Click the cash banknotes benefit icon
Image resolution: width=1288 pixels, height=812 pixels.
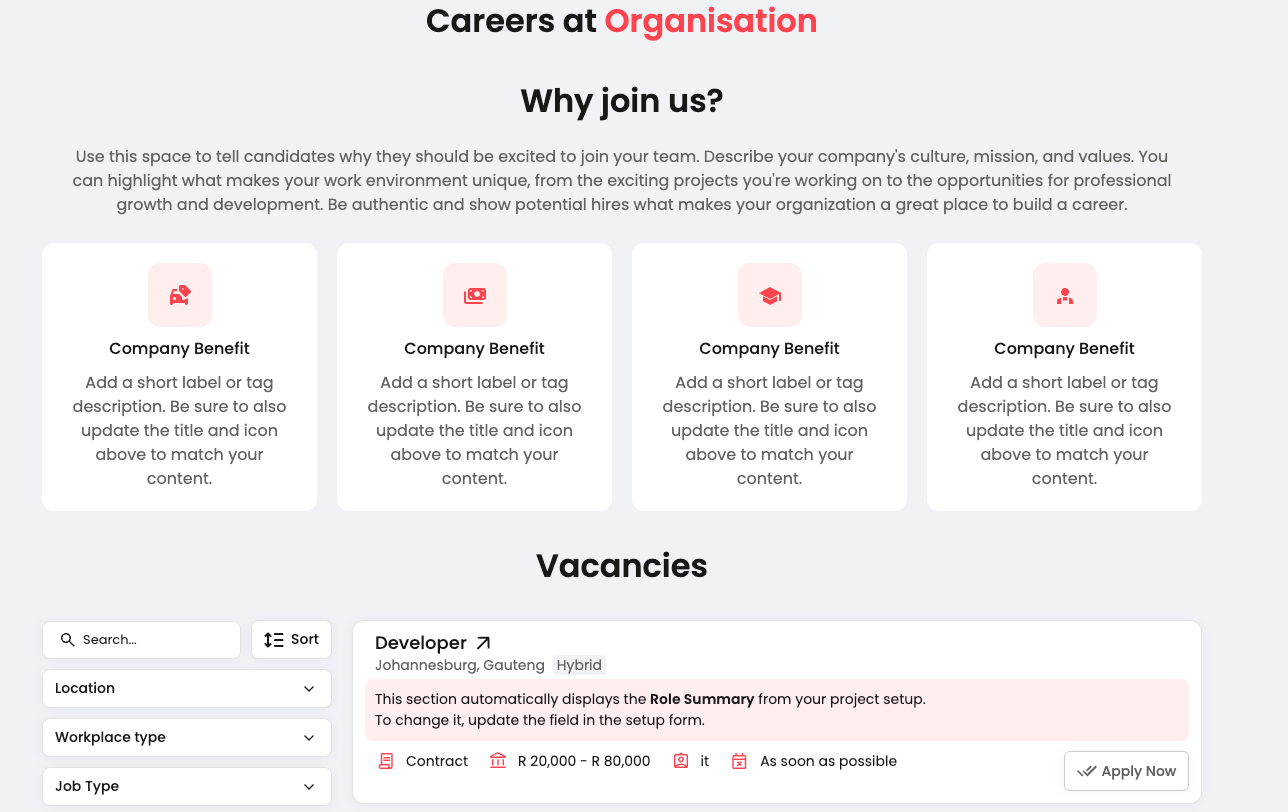[475, 295]
